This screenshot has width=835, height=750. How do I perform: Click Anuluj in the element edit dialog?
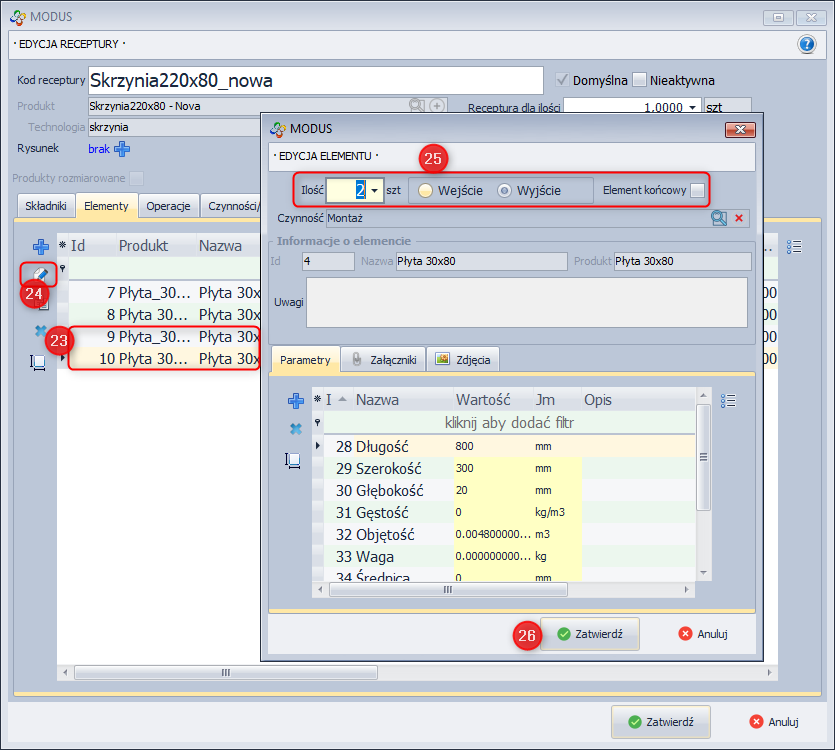[702, 633]
